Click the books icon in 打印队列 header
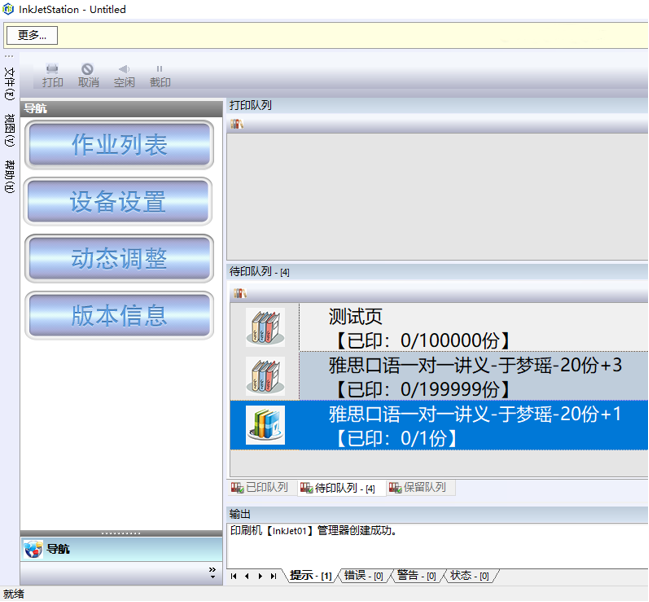This screenshot has width=649, height=602. click(238, 124)
